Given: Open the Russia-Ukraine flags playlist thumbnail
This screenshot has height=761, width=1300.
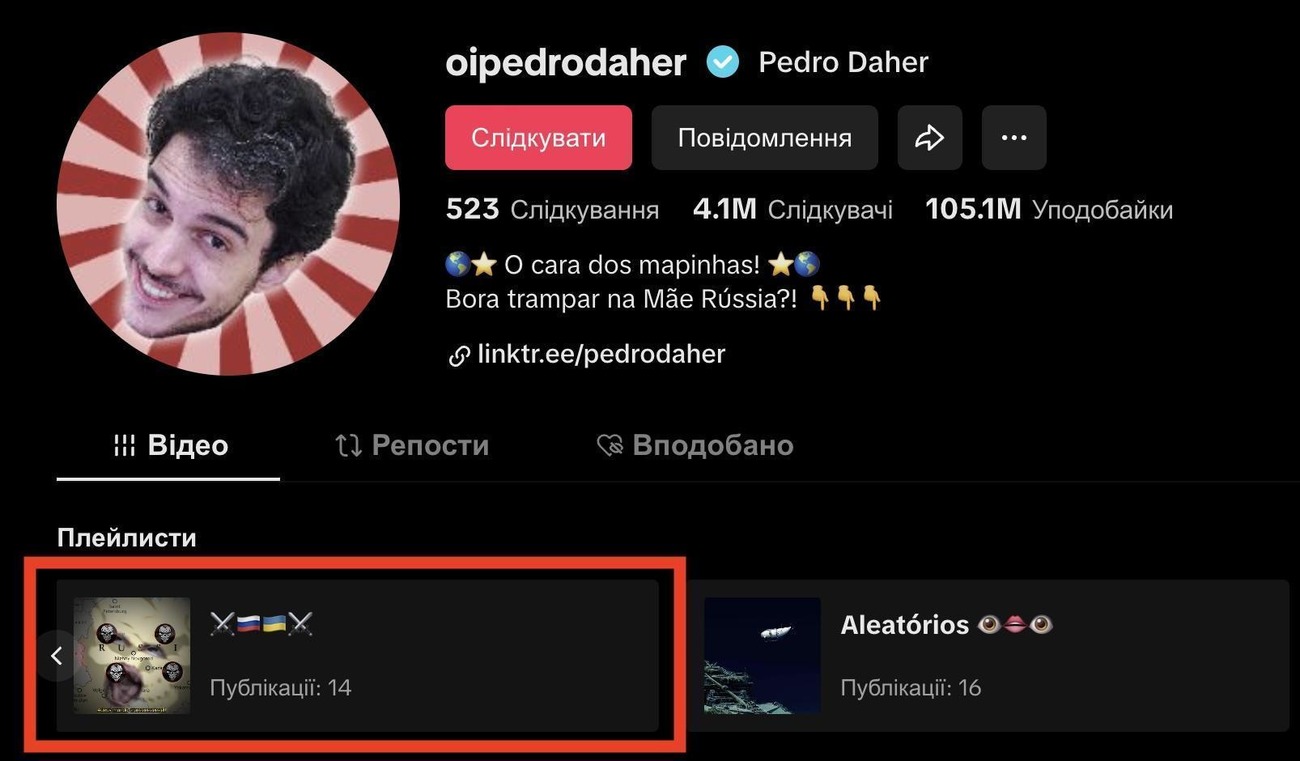Looking at the screenshot, I should 132,656.
